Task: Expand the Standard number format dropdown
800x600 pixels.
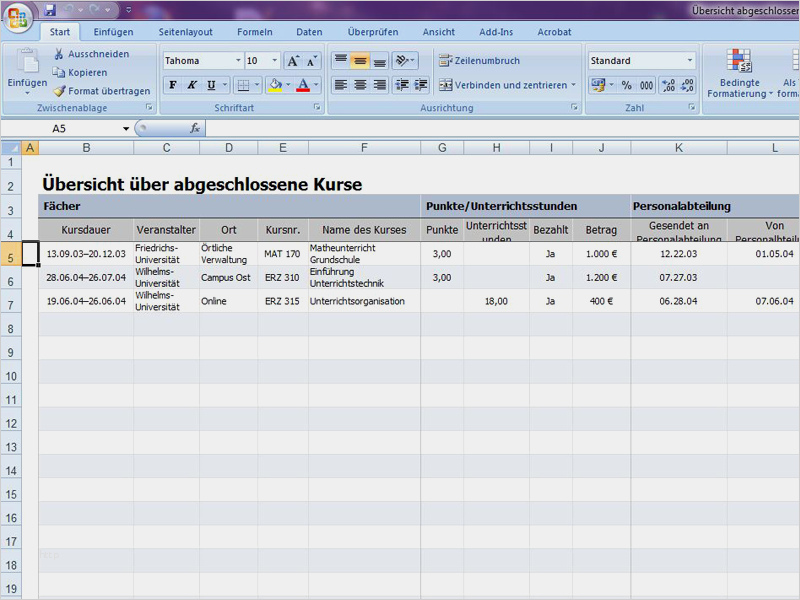Action: (689, 61)
